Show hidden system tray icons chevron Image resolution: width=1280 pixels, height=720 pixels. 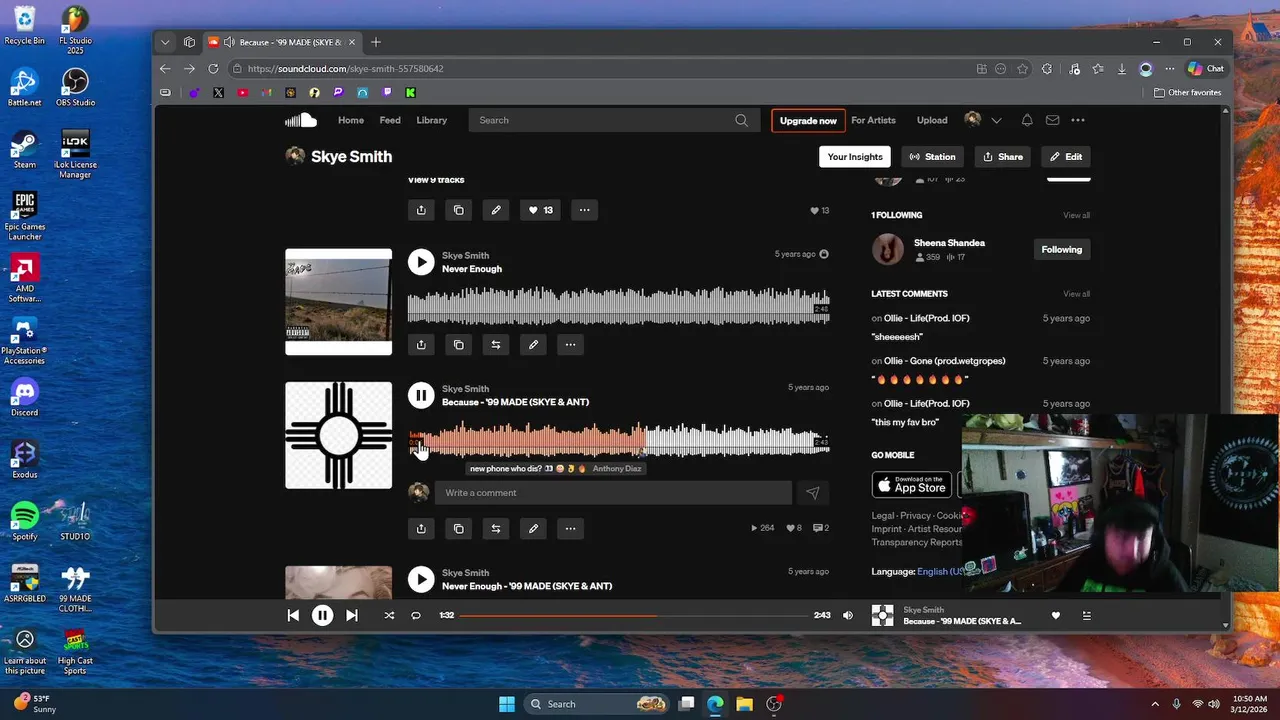tap(1155, 704)
